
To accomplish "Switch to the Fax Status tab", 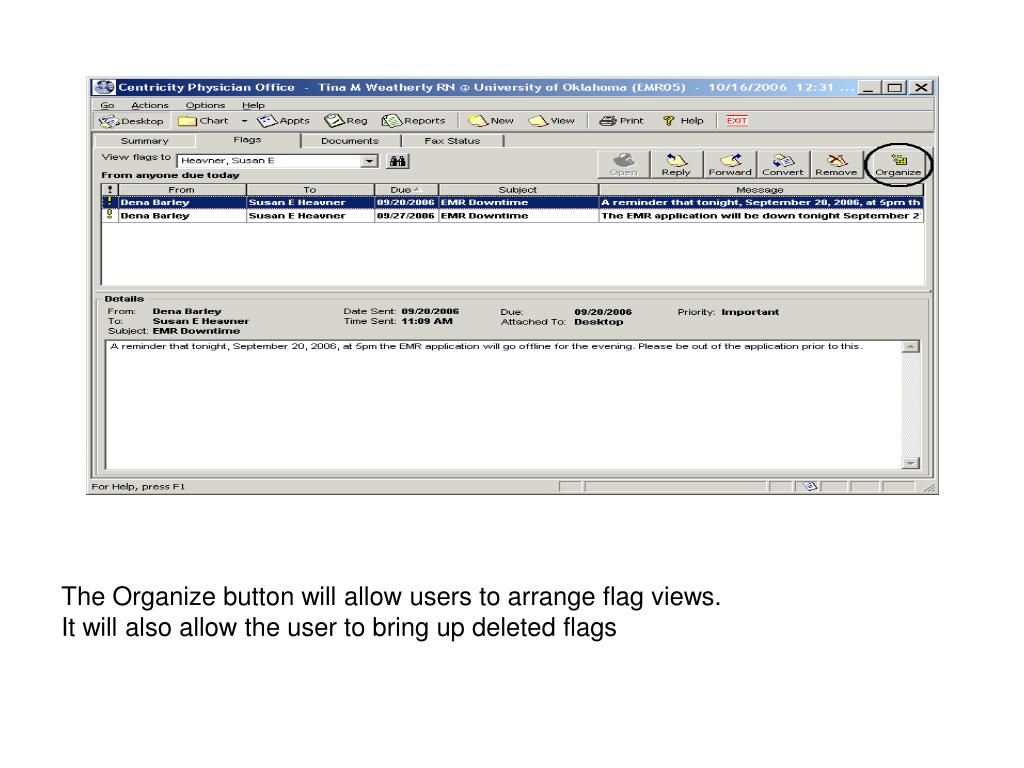I will point(452,140).
